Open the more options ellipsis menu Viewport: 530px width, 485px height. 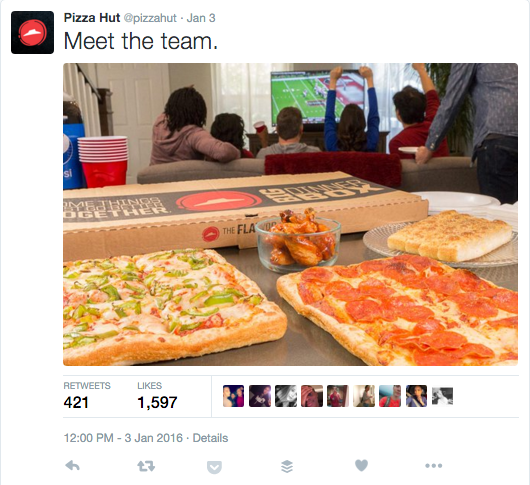coord(434,466)
